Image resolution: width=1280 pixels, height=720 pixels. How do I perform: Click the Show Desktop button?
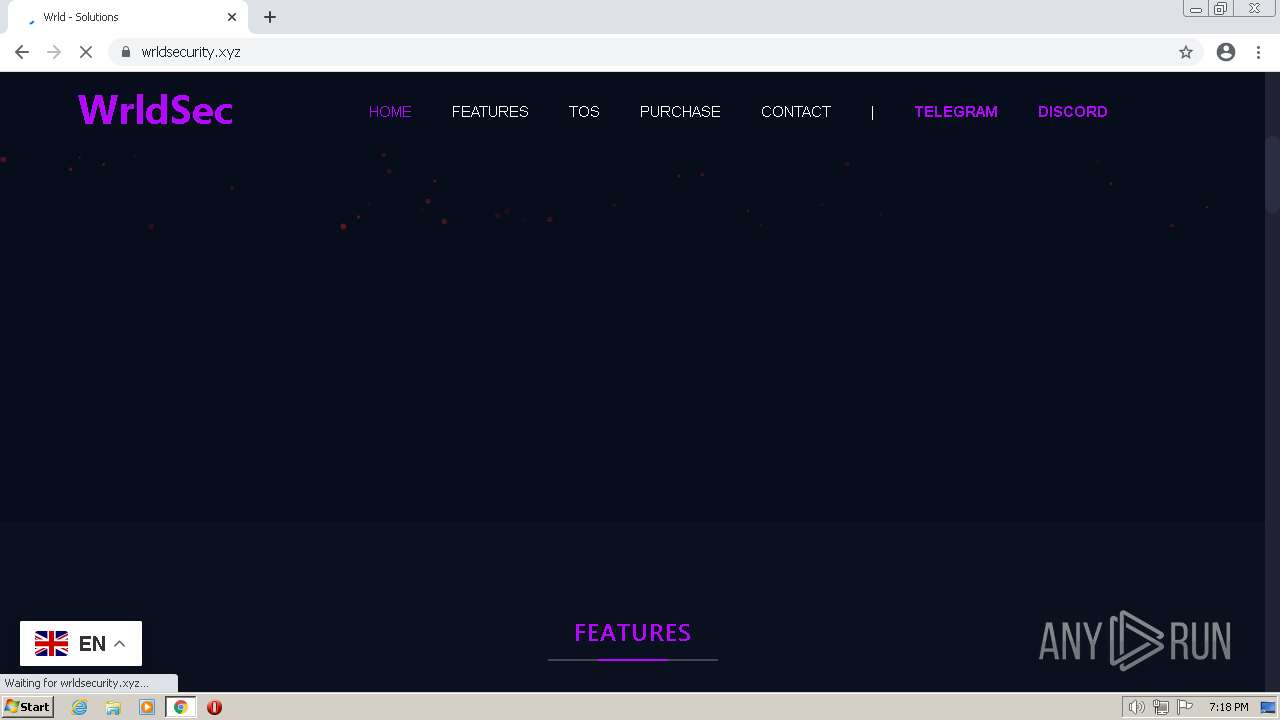pyautogui.click(x=1268, y=707)
